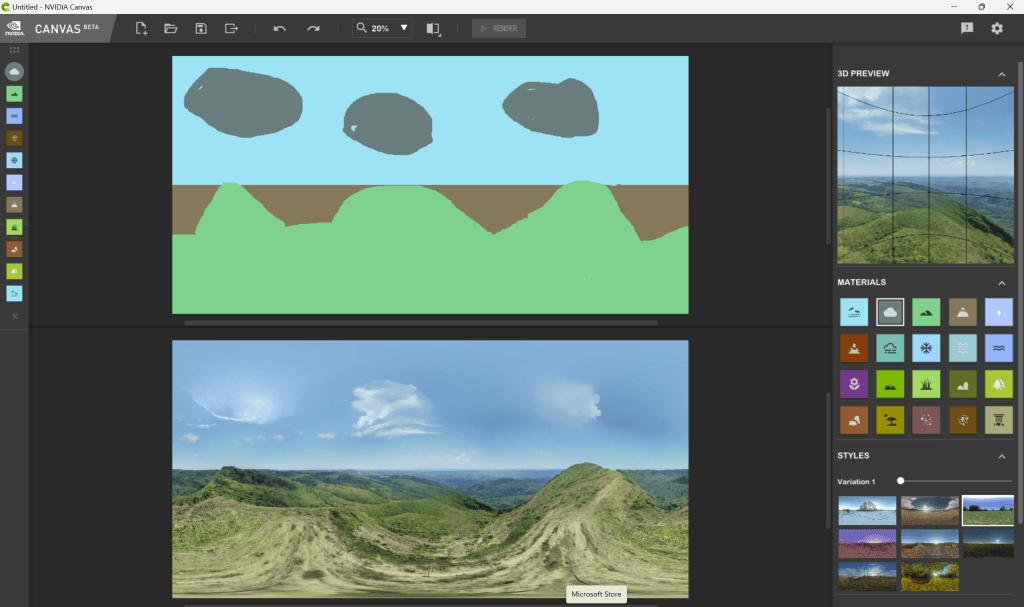Collapse the 3D Preview section
This screenshot has height=607, width=1024.
(x=1001, y=74)
